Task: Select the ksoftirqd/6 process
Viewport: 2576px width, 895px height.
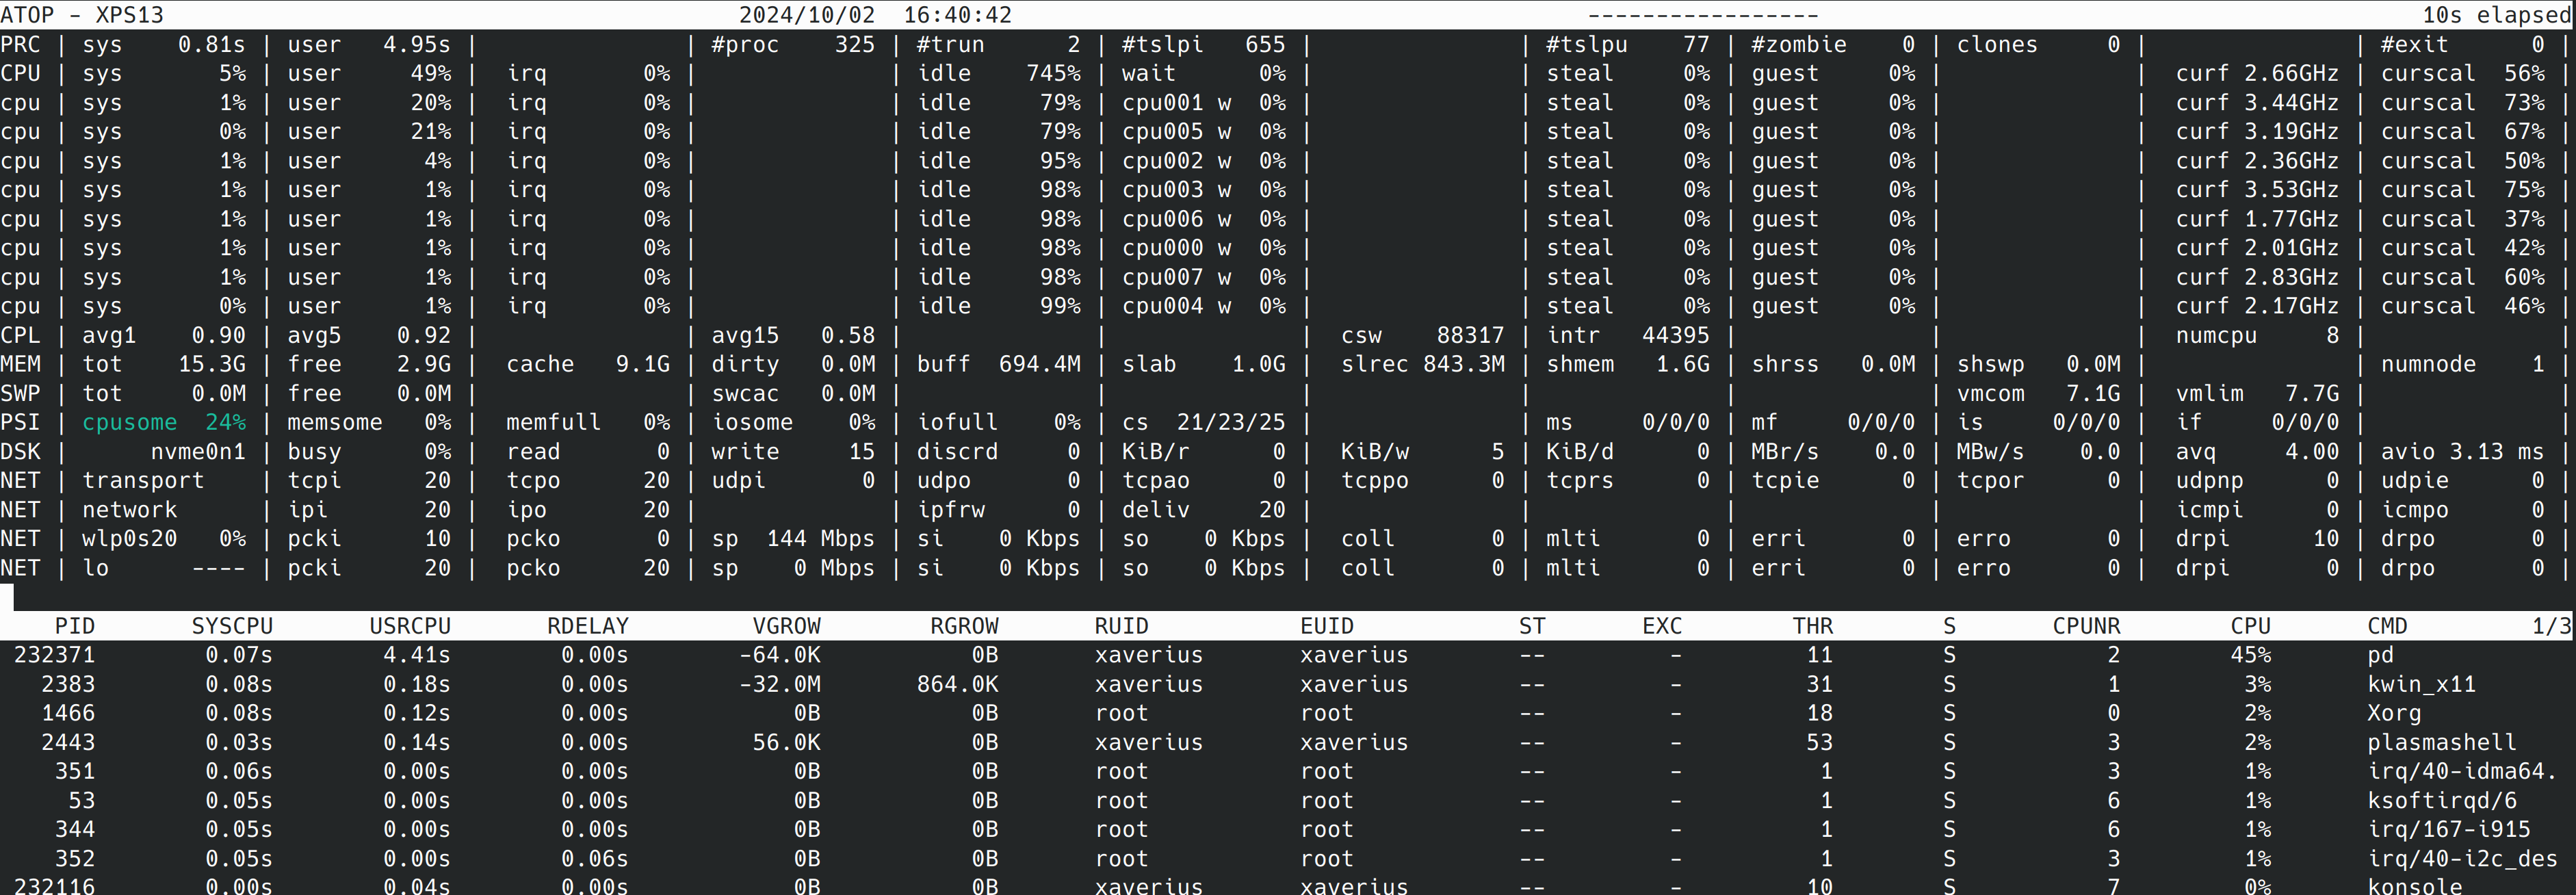Action: [x=2441, y=801]
